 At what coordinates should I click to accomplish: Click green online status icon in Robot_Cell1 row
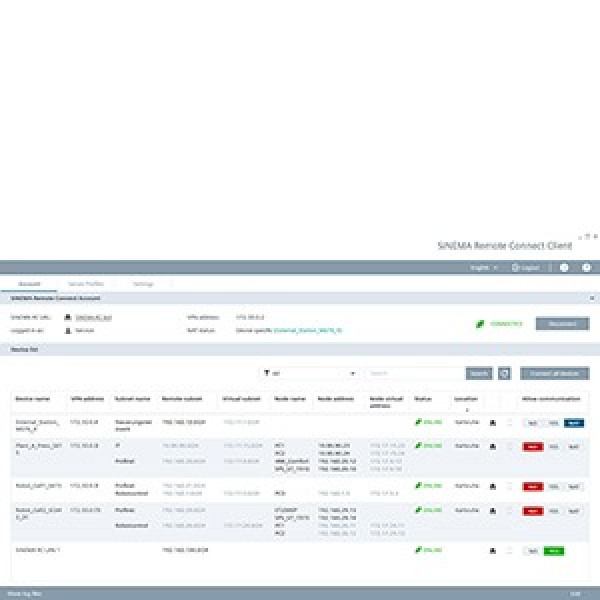coord(418,485)
